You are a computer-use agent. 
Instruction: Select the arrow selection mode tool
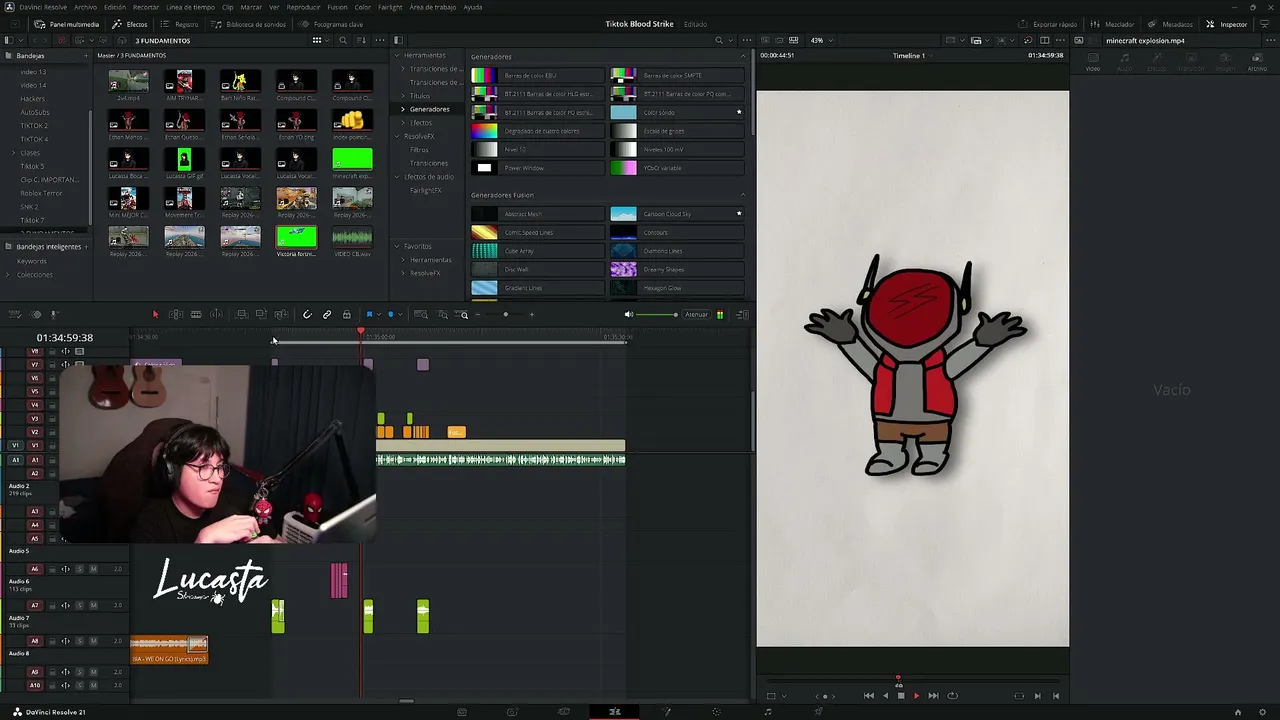click(155, 315)
